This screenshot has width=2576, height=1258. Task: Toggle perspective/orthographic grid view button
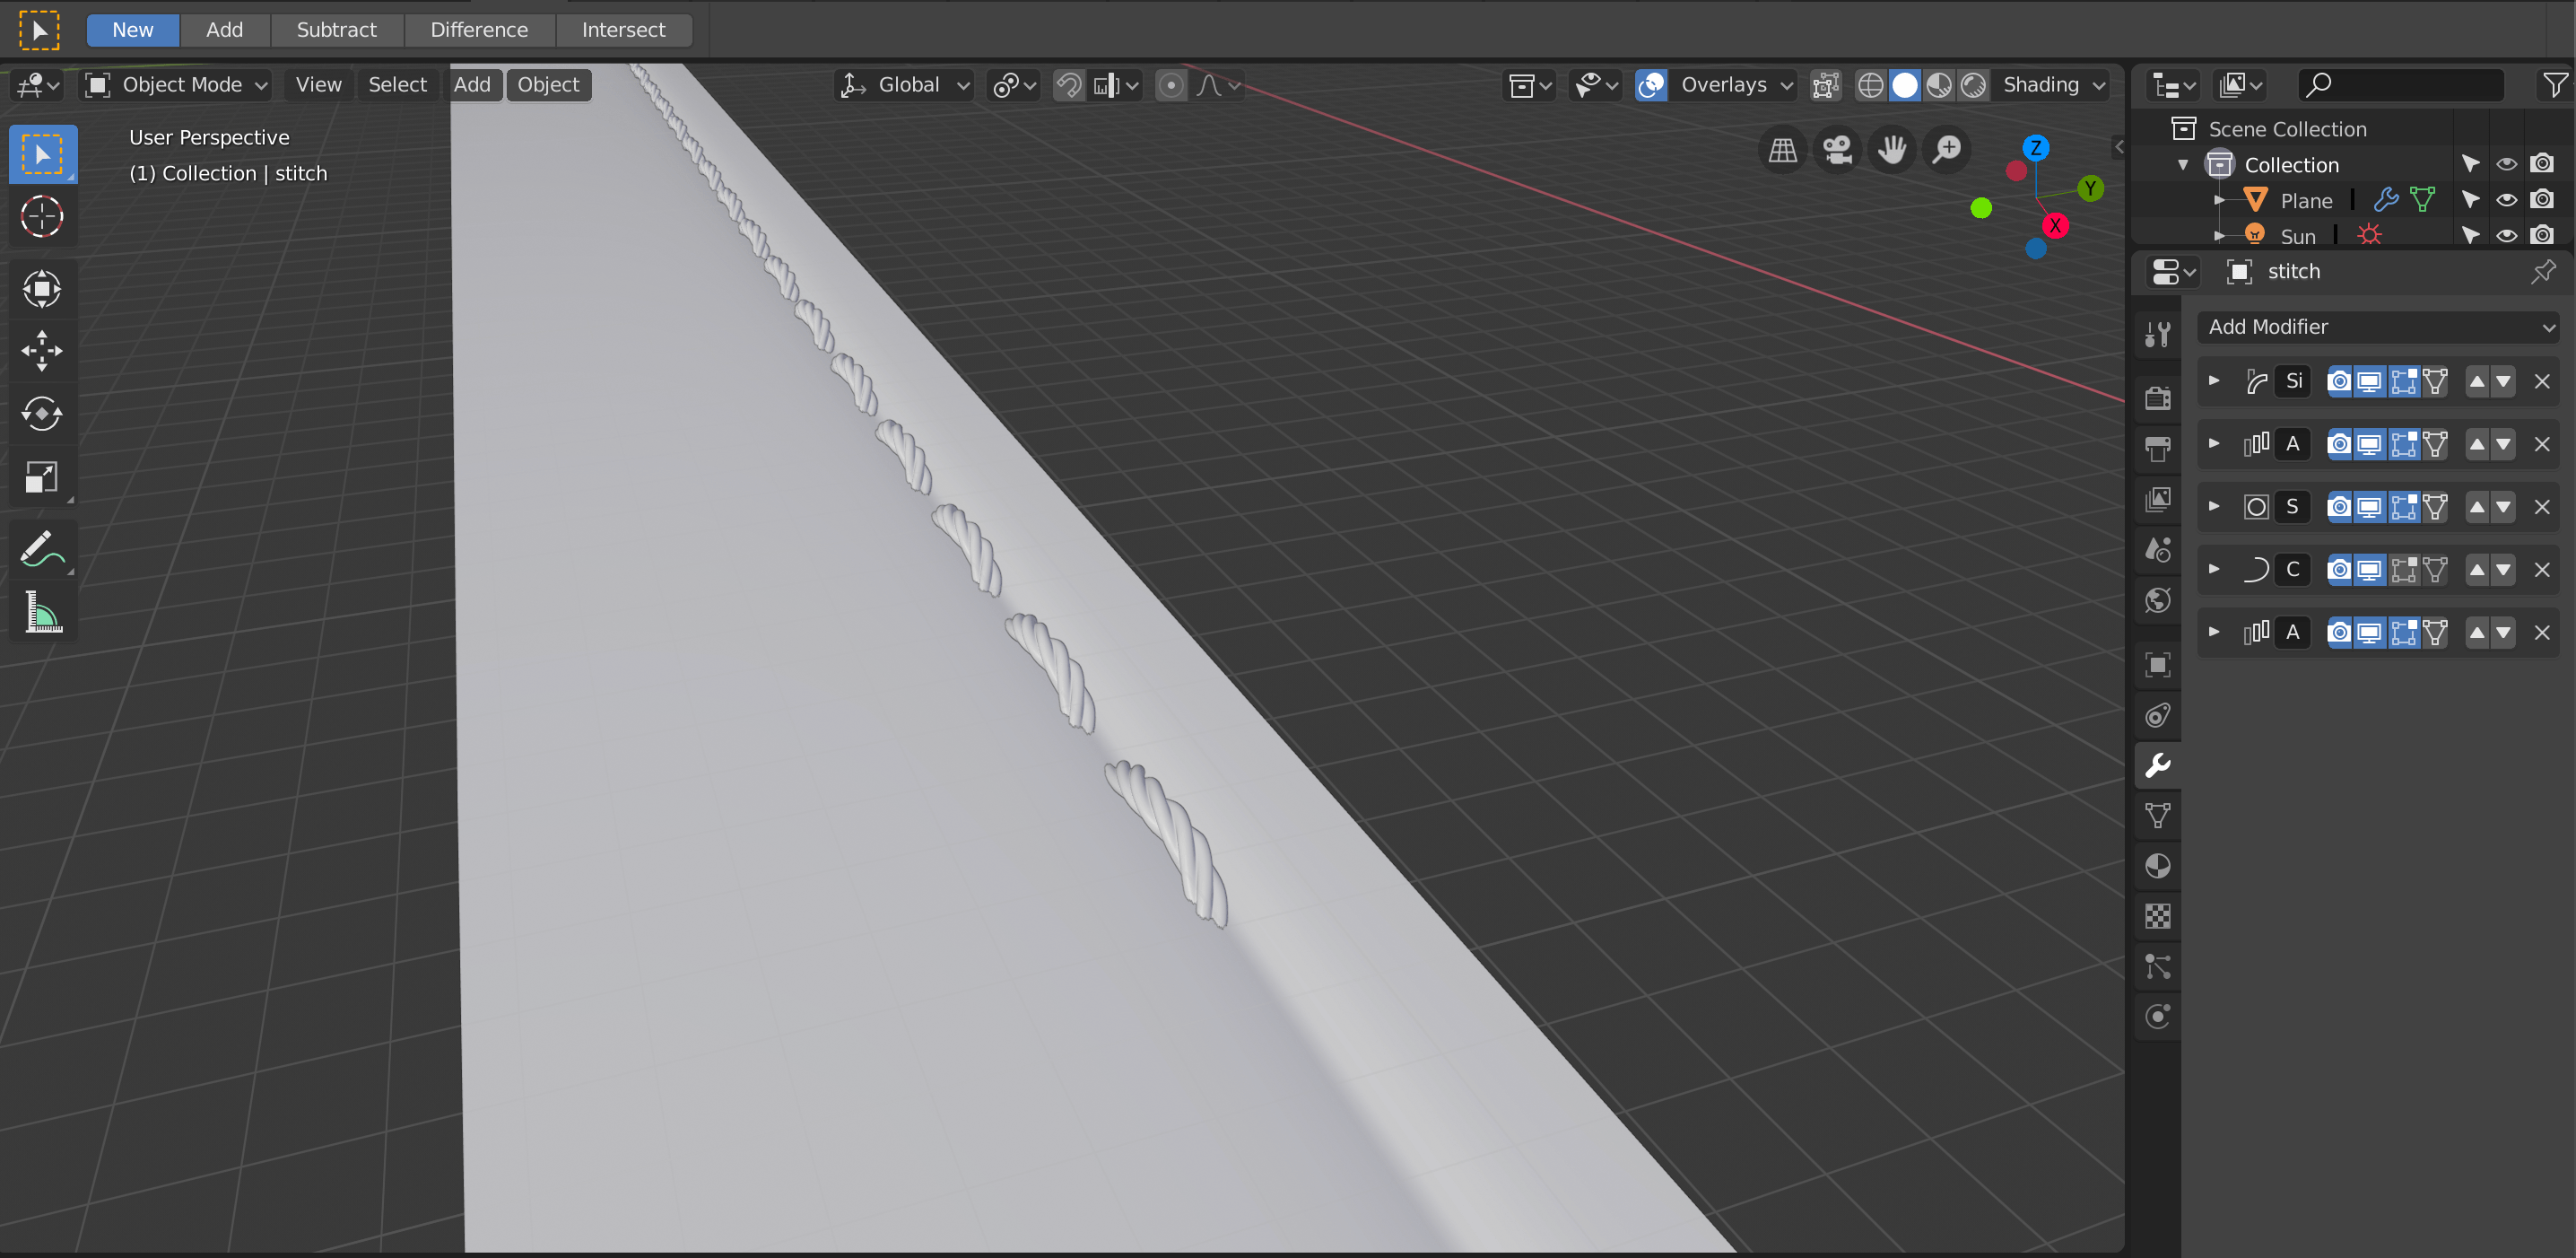click(x=1783, y=150)
